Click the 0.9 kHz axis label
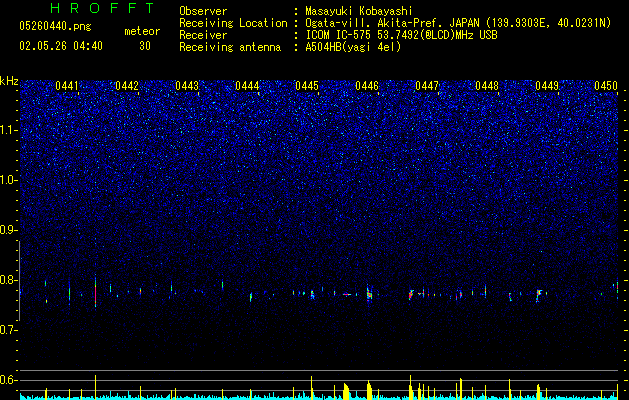Image resolution: width=629 pixels, height=400 pixels. 8,230
